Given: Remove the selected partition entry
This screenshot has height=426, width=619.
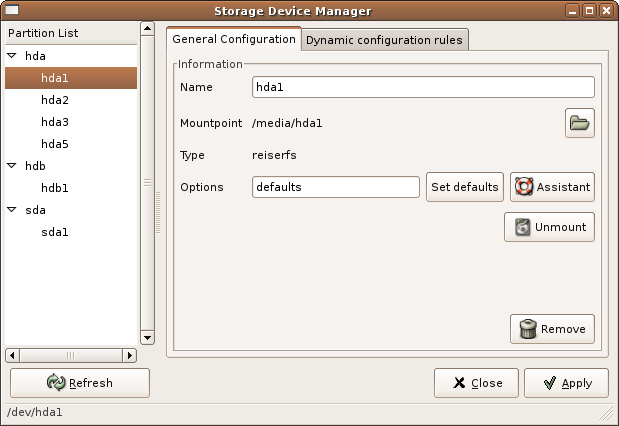Looking at the screenshot, I should pyautogui.click(x=552, y=329).
